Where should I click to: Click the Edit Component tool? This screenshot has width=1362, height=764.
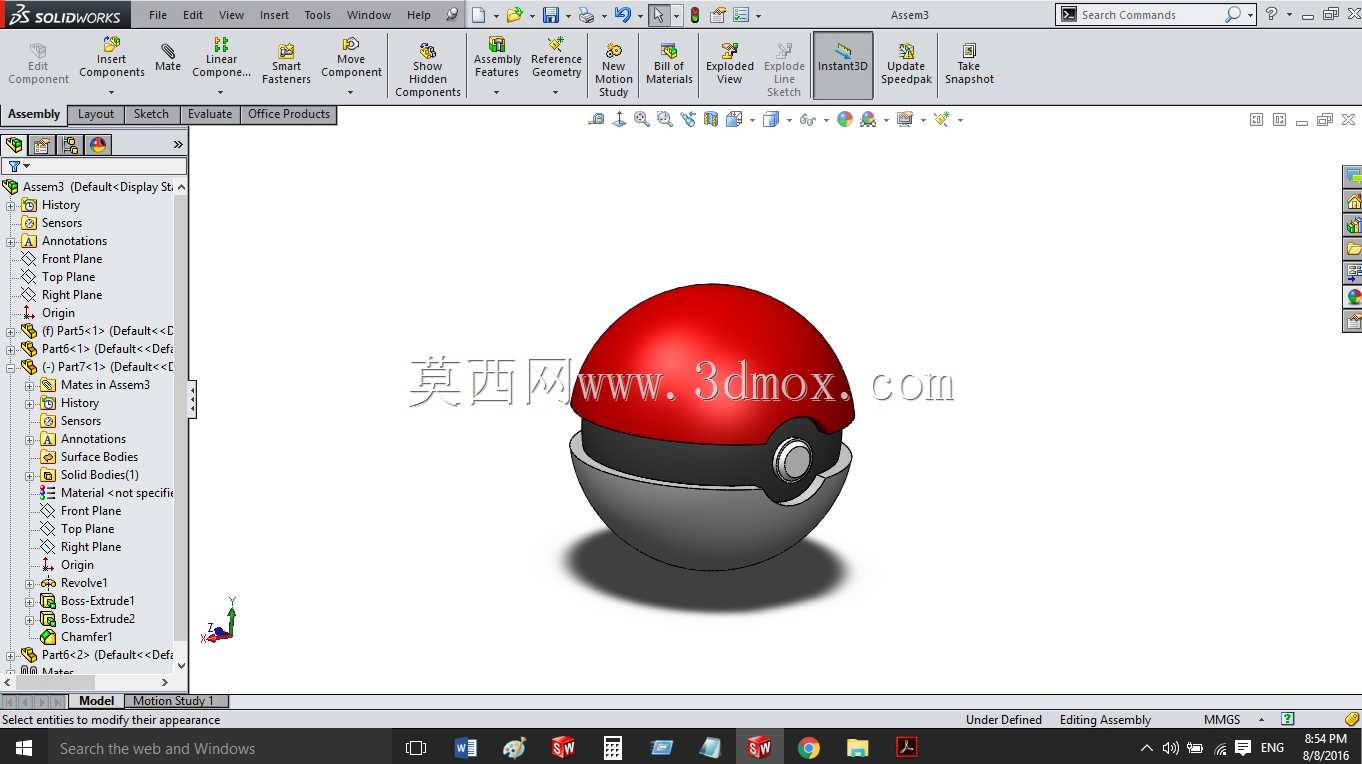click(38, 64)
